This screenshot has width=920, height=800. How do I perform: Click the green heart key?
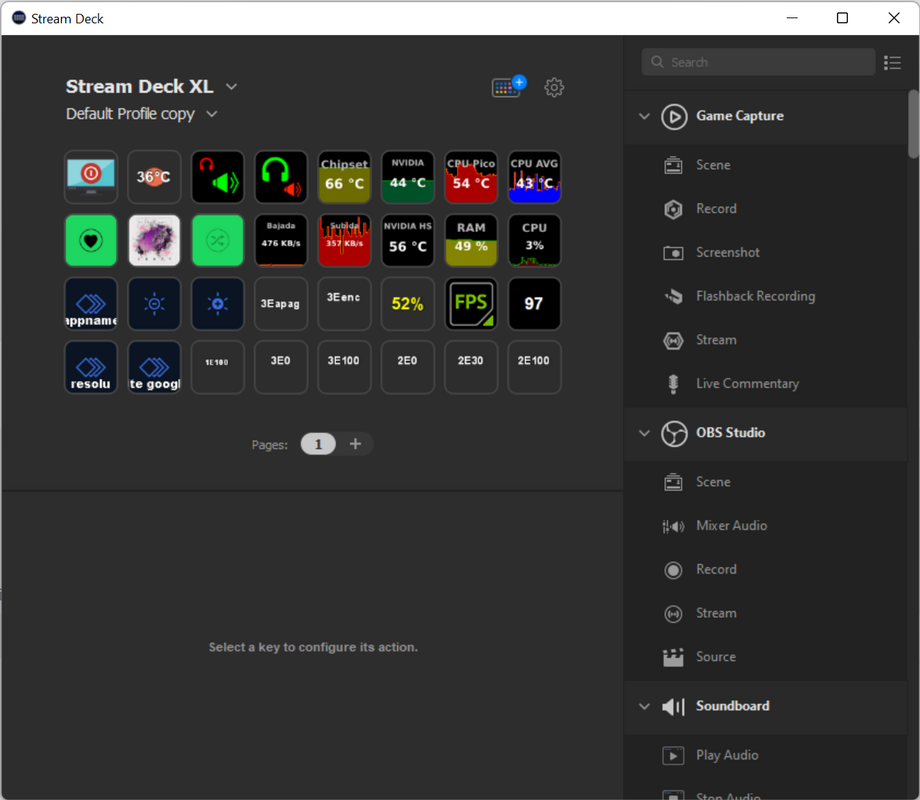coord(91,241)
